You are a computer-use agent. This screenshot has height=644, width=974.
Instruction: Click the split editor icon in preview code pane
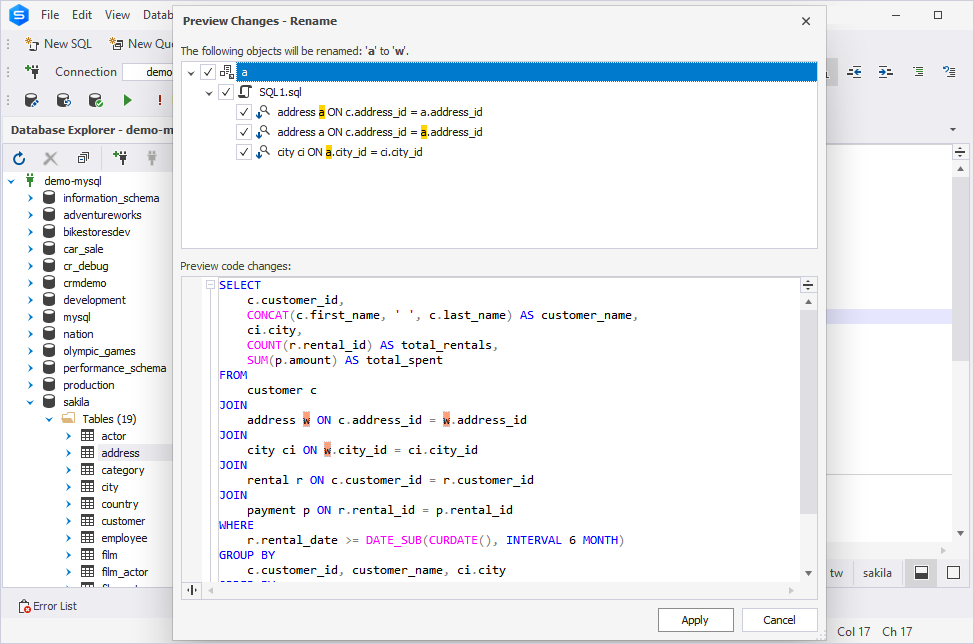[808, 285]
